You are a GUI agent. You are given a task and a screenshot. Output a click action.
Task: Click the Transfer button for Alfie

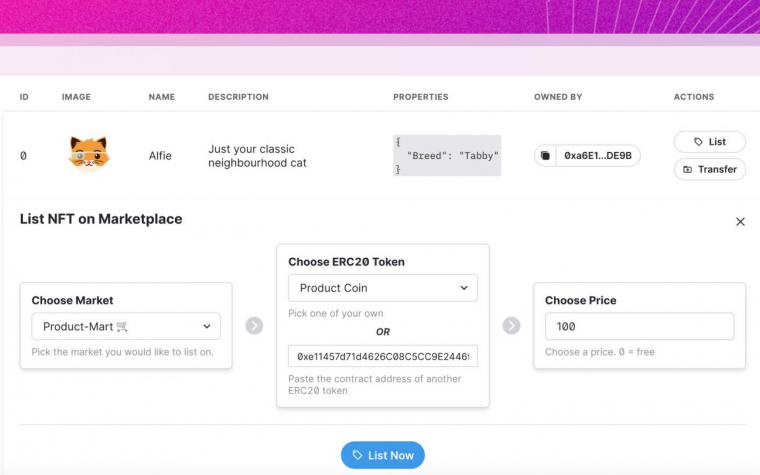(x=710, y=169)
